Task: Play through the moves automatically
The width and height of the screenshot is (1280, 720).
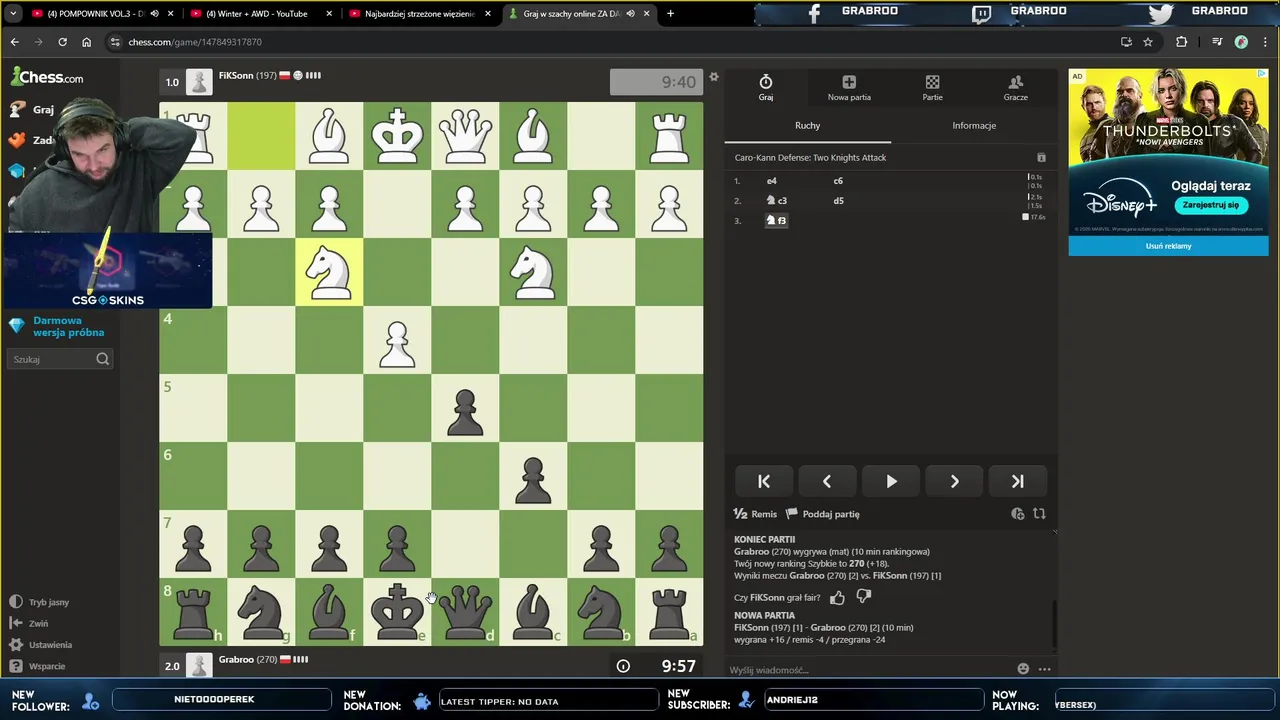Action: 891,481
